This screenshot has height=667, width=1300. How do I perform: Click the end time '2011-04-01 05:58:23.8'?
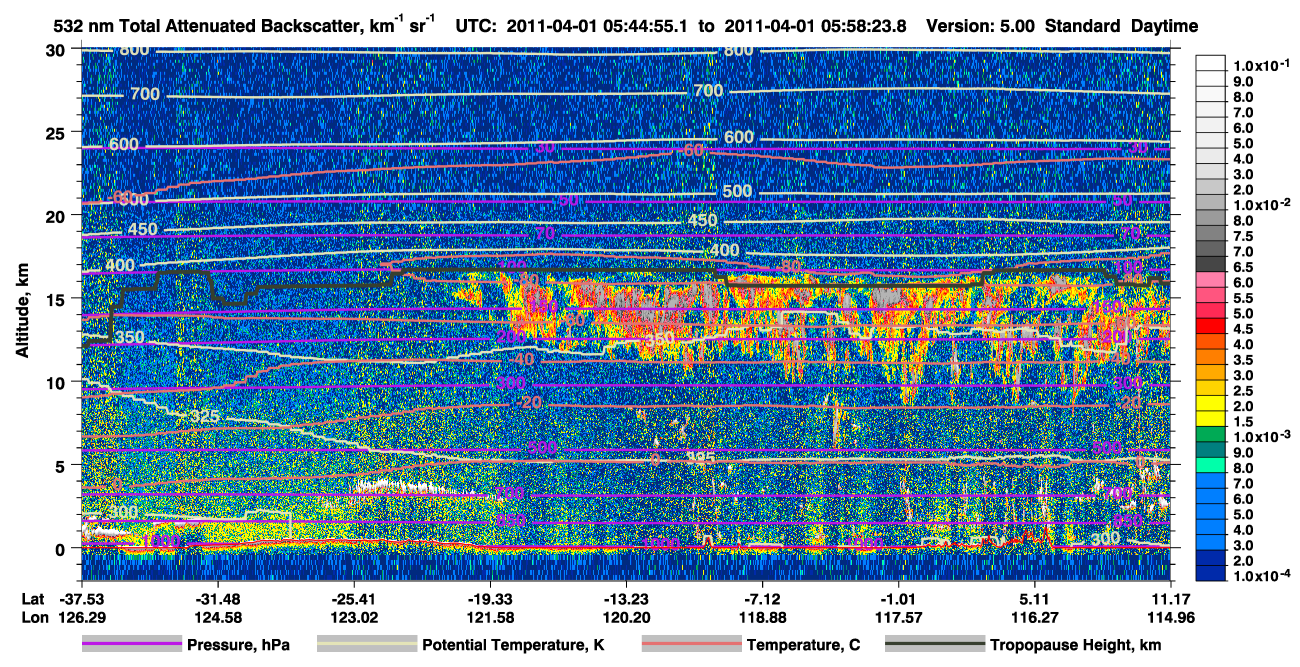815,27
